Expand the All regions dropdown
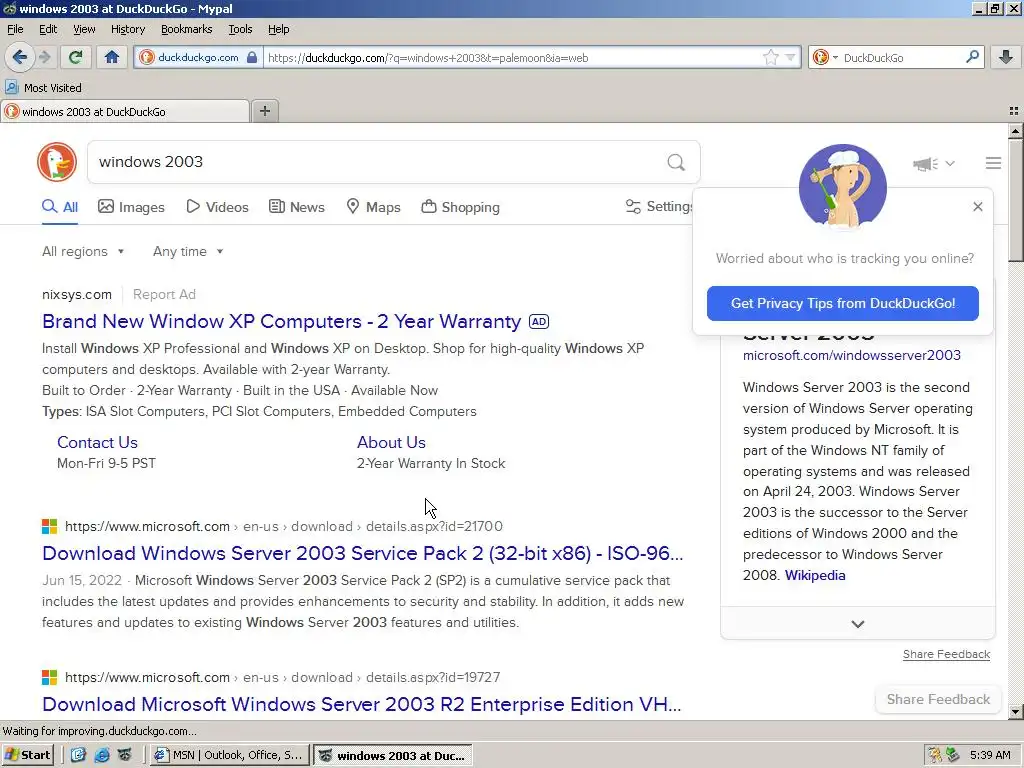Screen dimensions: 1024x768 [x=83, y=251]
